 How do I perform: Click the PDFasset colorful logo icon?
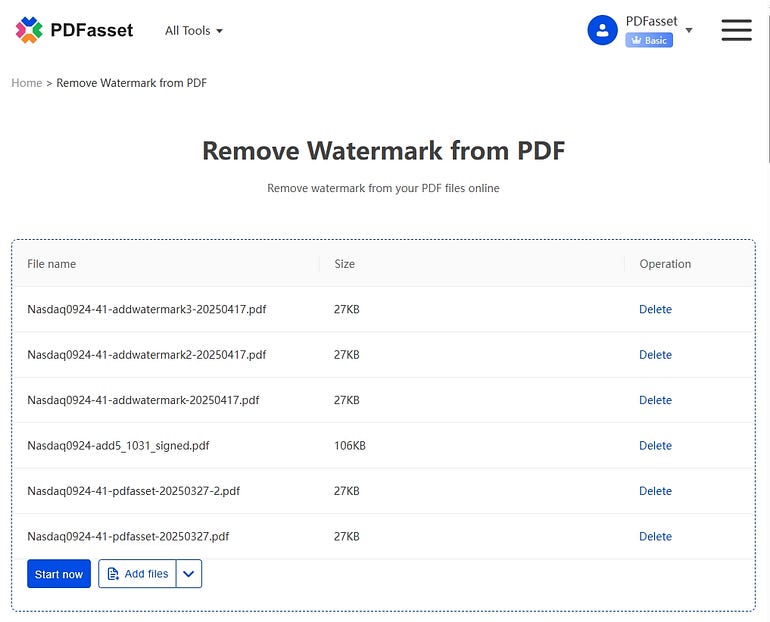click(x=29, y=30)
